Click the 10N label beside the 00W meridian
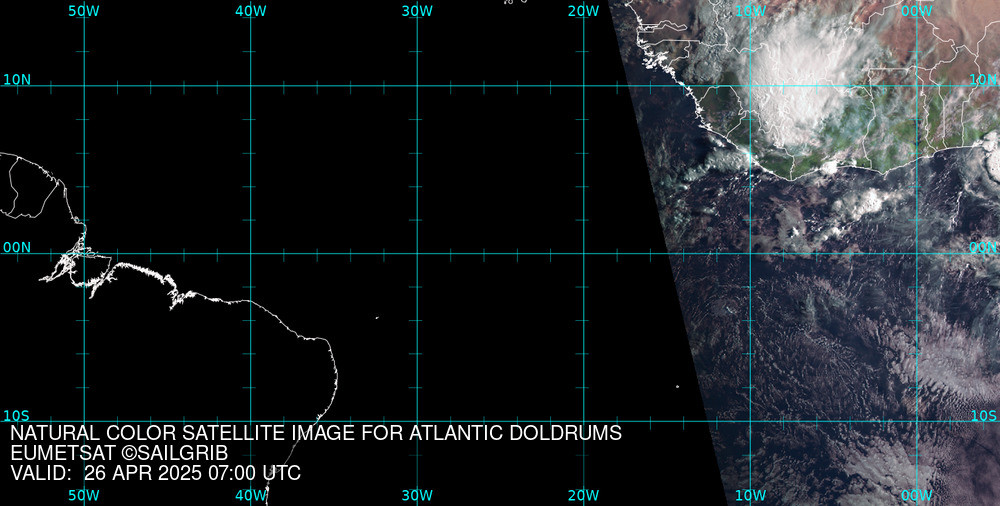 pos(983,80)
